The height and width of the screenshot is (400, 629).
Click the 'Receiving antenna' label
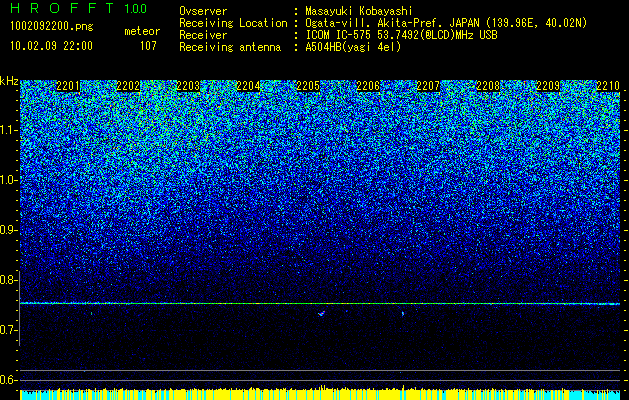coord(230,47)
